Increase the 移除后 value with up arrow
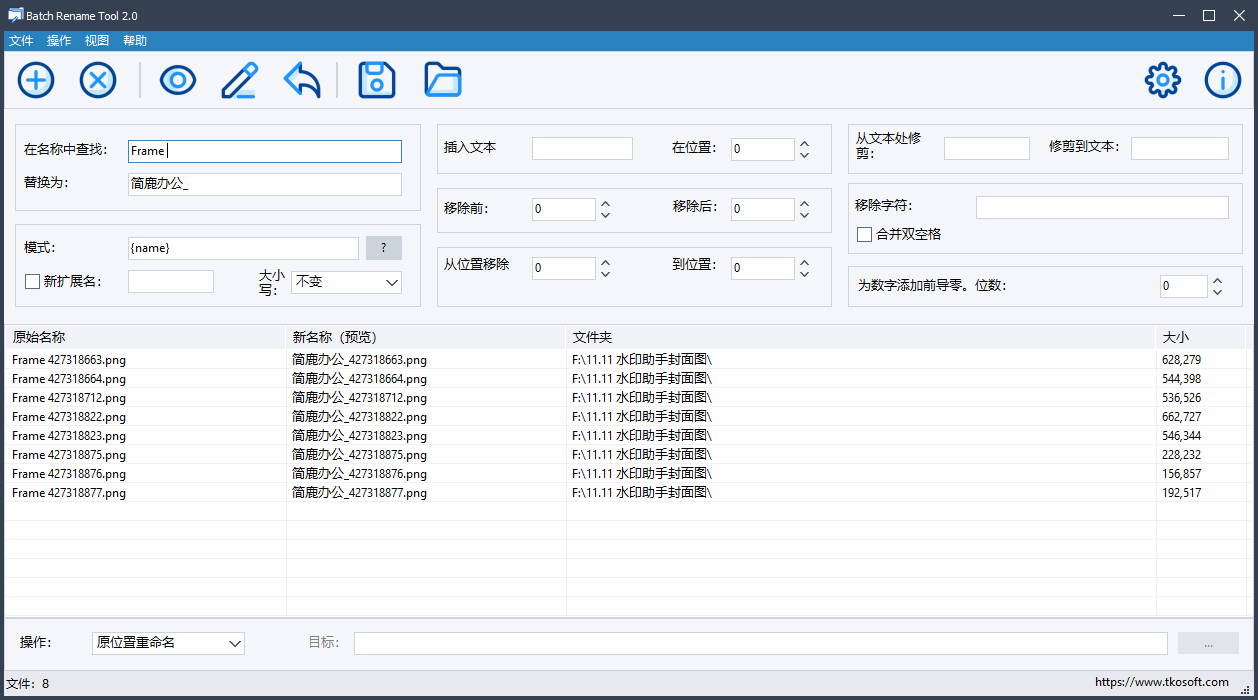Screen dimensions: 1258x700 coord(804,204)
